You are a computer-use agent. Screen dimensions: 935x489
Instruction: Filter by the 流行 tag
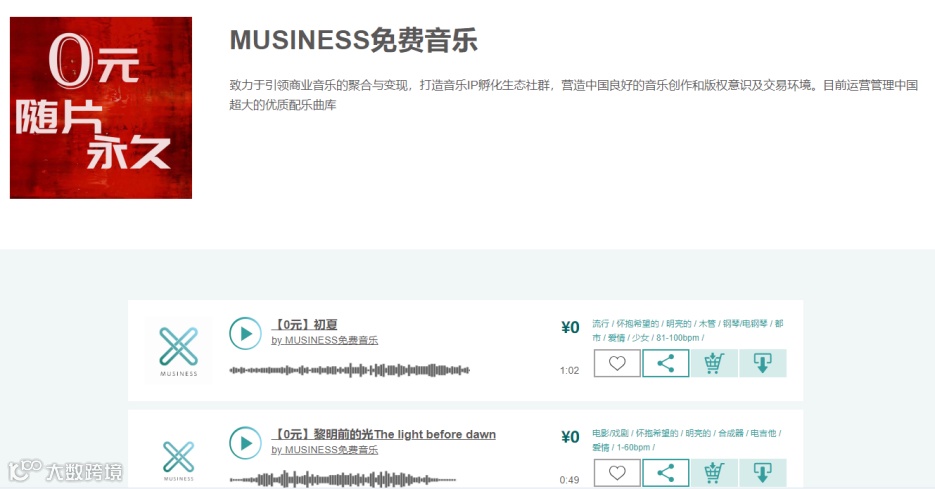[600, 323]
